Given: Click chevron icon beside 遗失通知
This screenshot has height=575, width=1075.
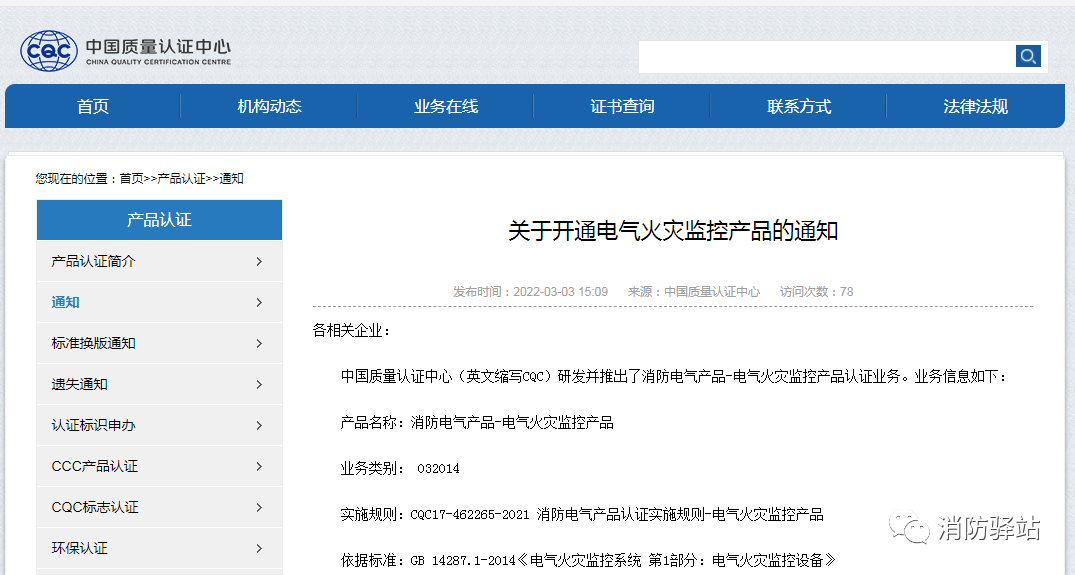Looking at the screenshot, I should pyautogui.click(x=259, y=385).
